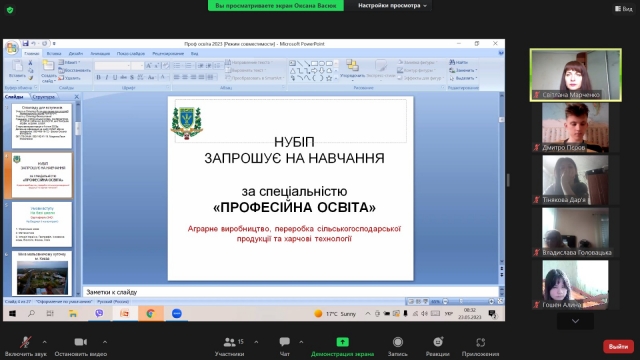Open Chrome from Windows taskbar
640x360 pixels.
[x=151, y=313]
